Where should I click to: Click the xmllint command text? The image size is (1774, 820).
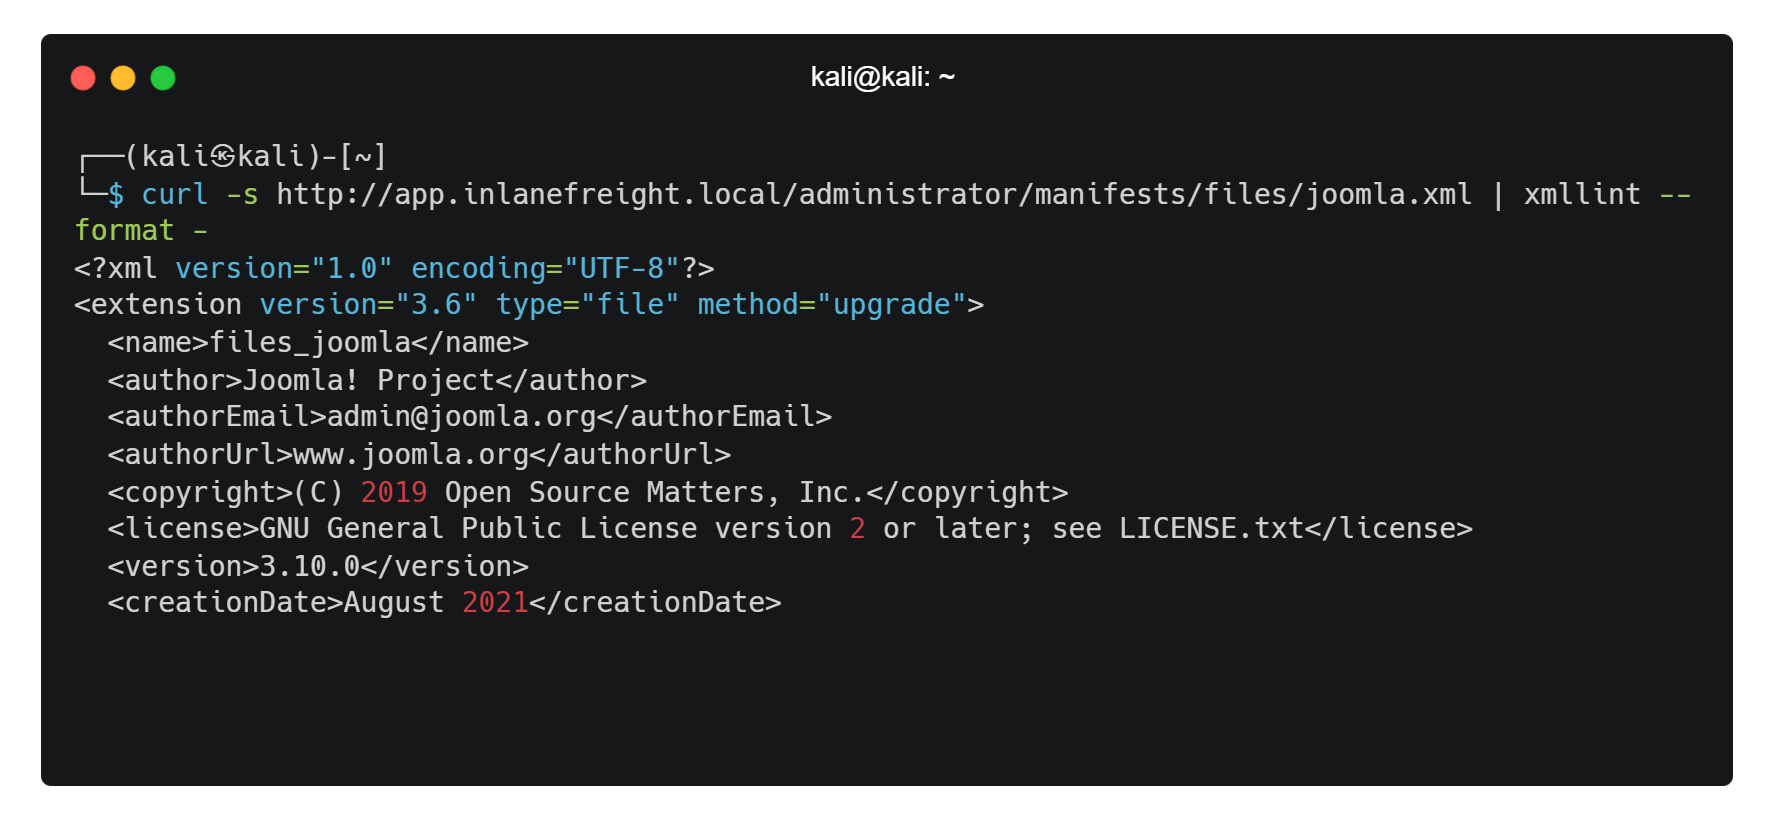pos(1581,194)
